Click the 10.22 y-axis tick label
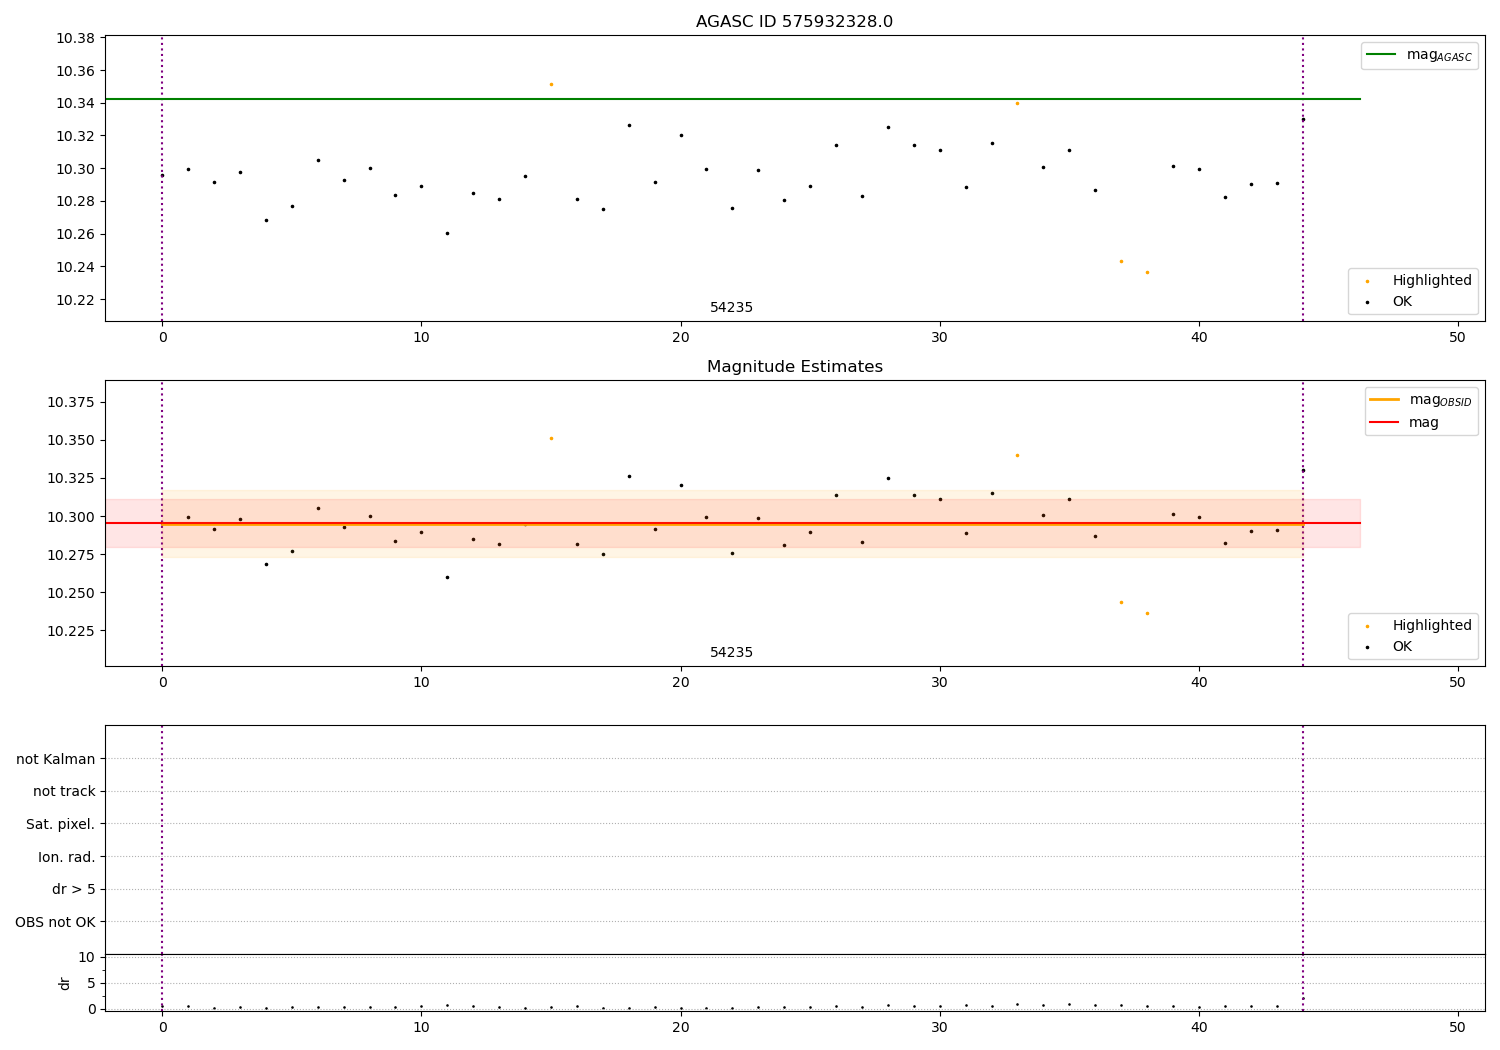 click(x=75, y=300)
